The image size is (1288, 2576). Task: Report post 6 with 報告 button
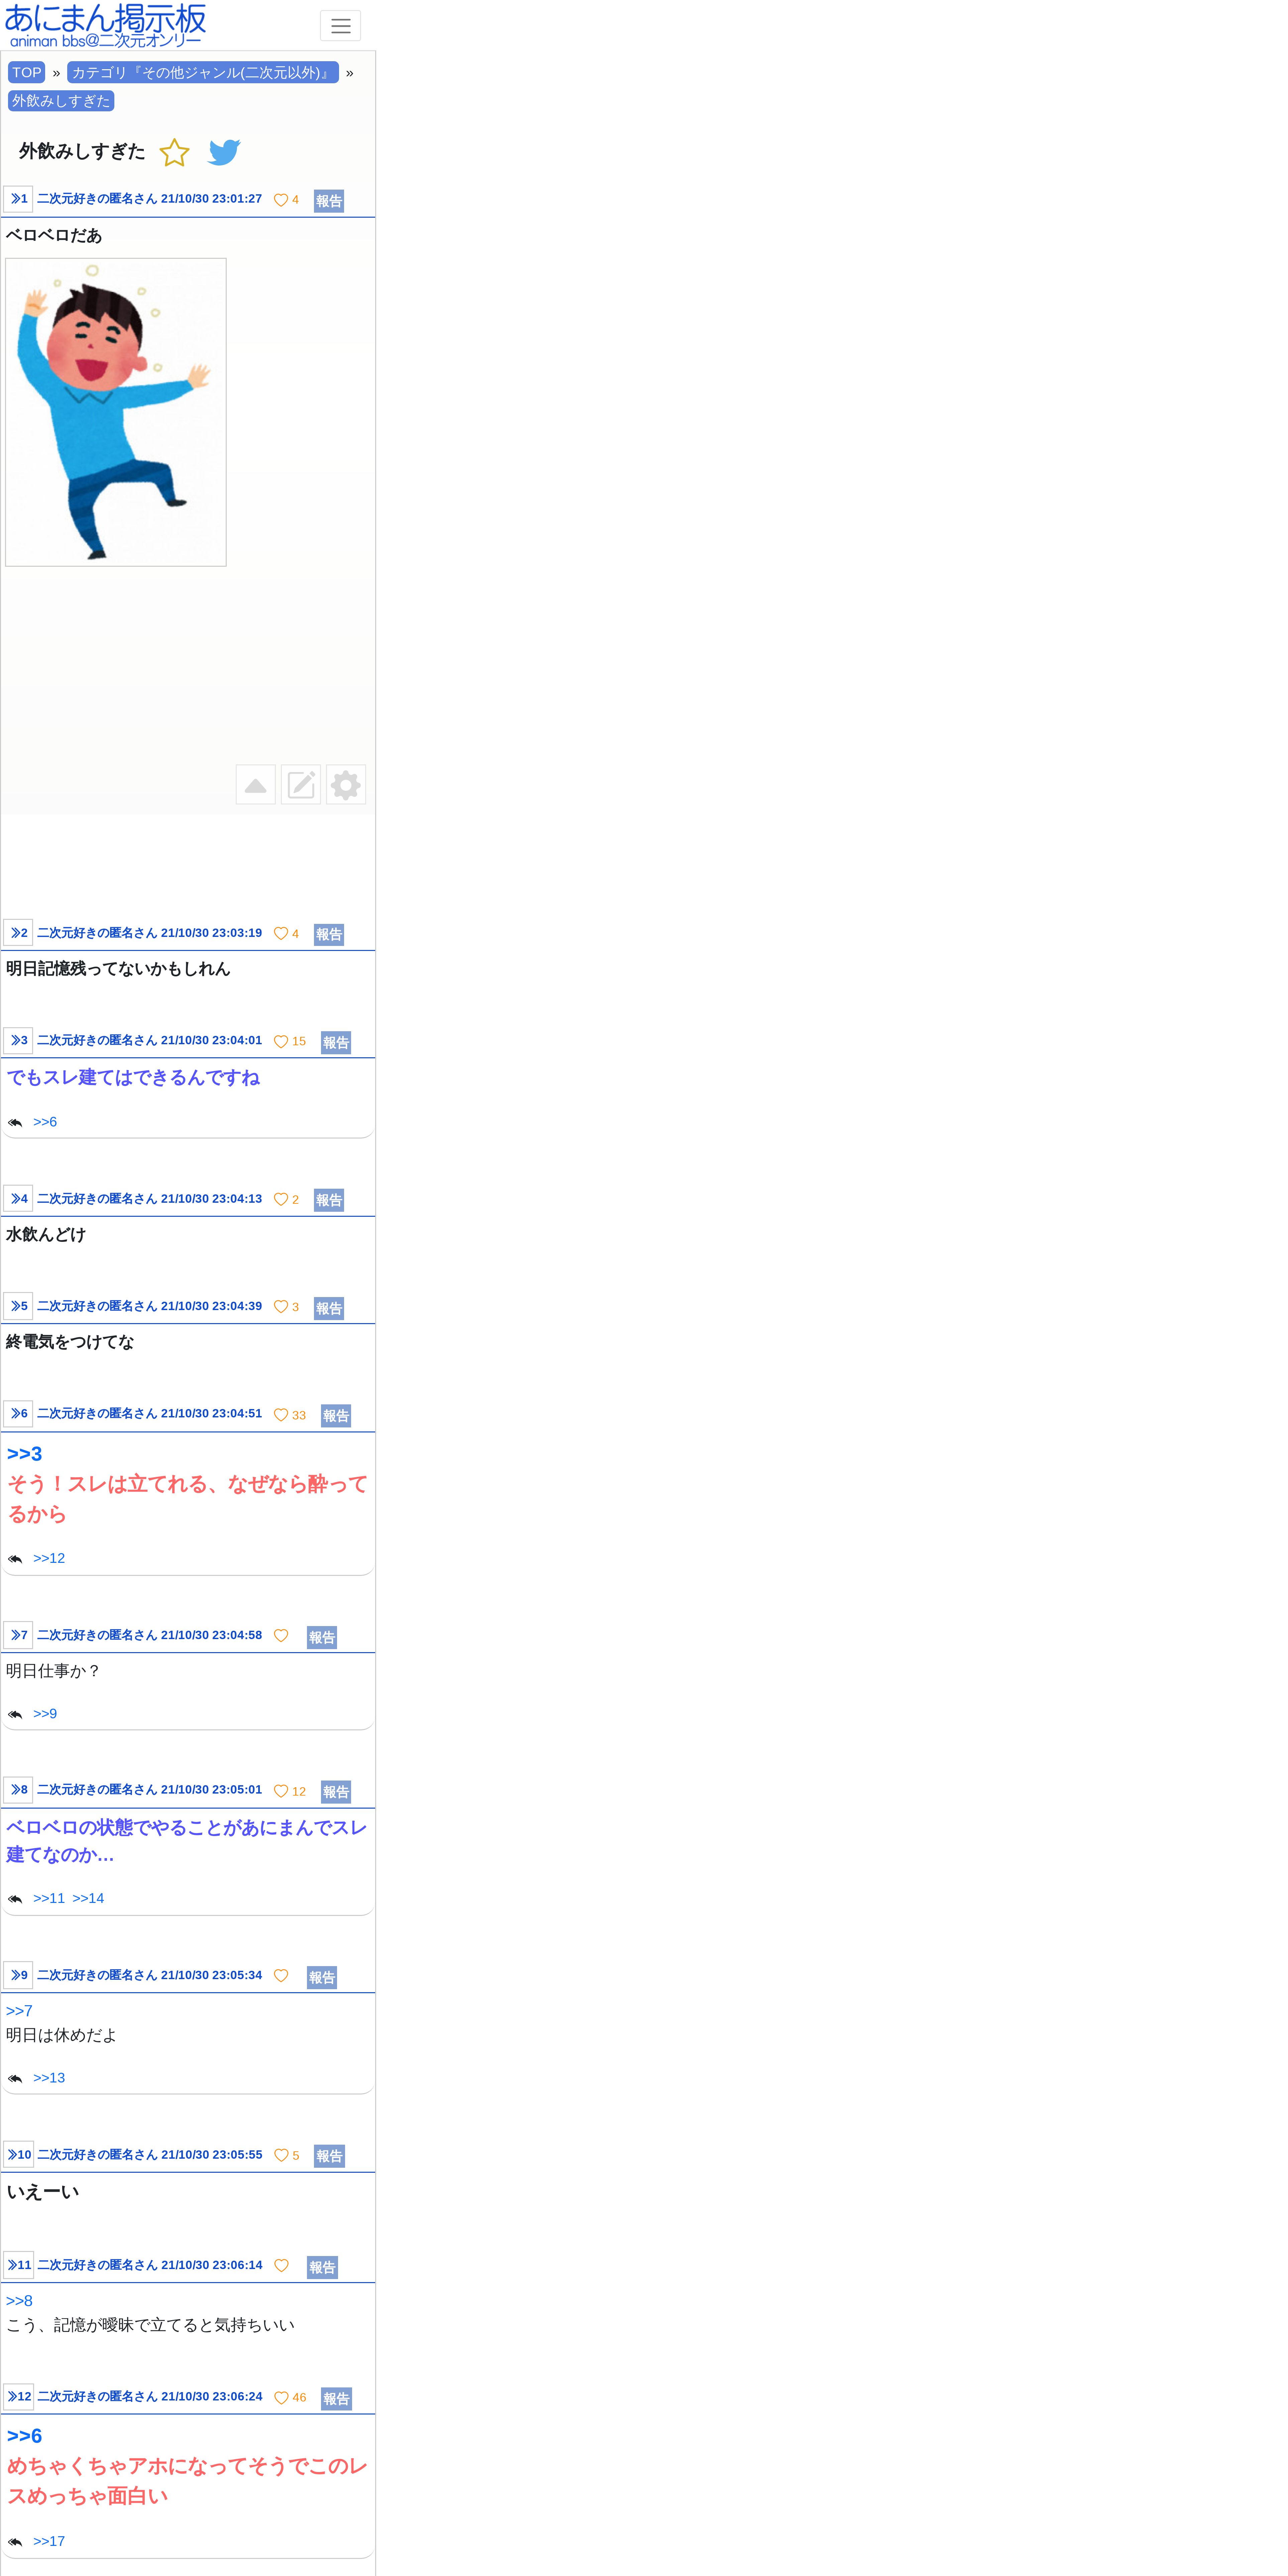(x=336, y=1416)
